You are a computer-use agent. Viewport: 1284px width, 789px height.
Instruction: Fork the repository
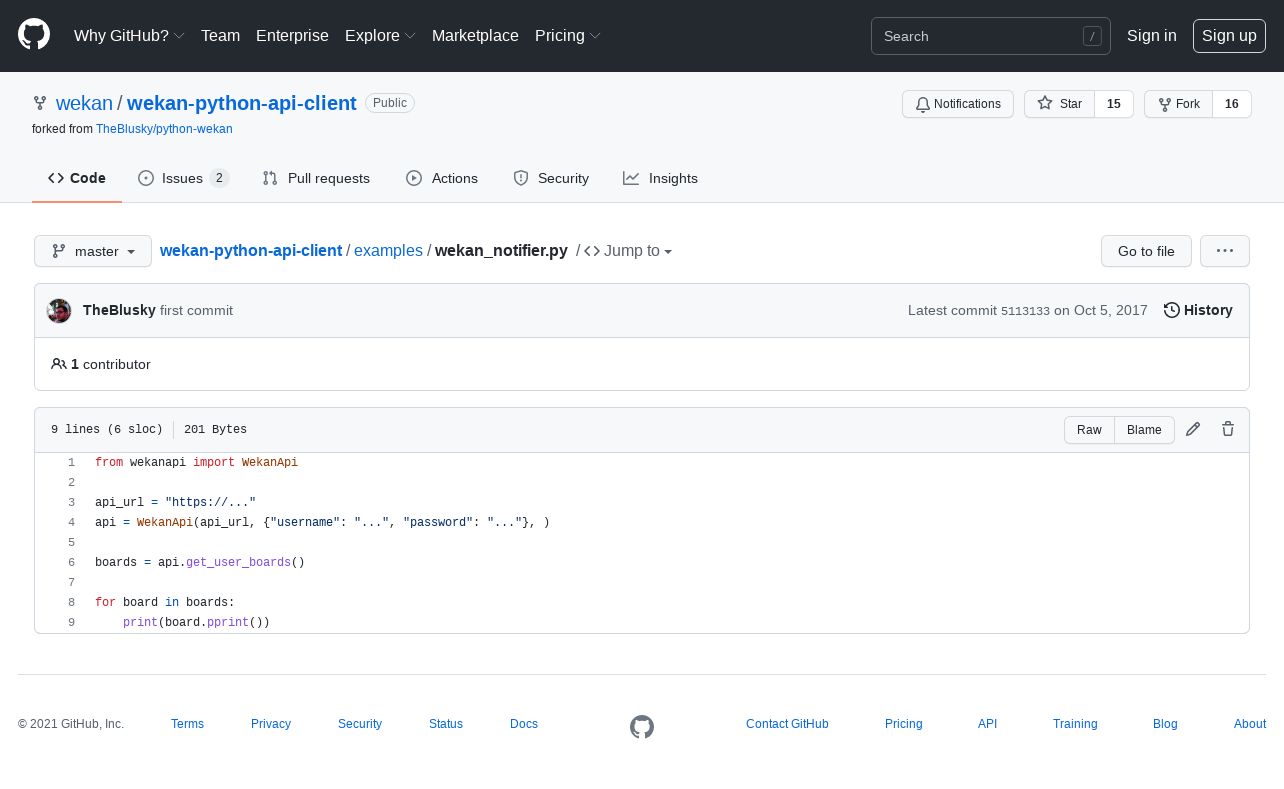(x=1178, y=104)
